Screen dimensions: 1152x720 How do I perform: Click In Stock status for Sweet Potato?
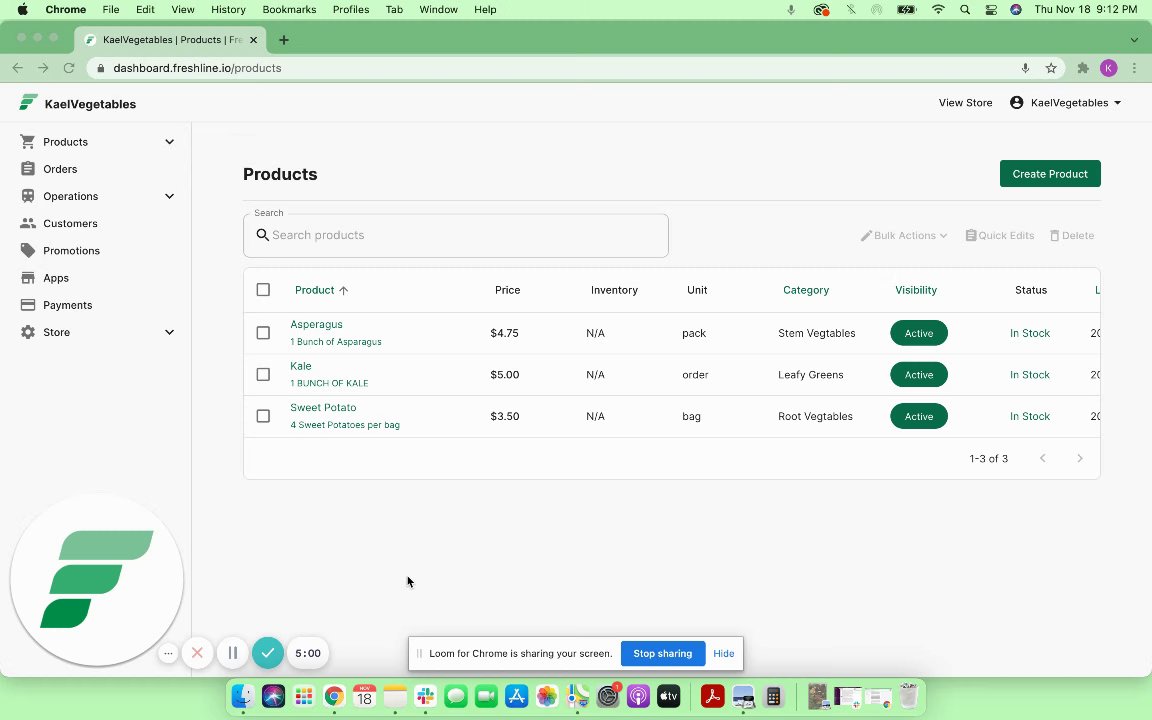tap(1029, 416)
